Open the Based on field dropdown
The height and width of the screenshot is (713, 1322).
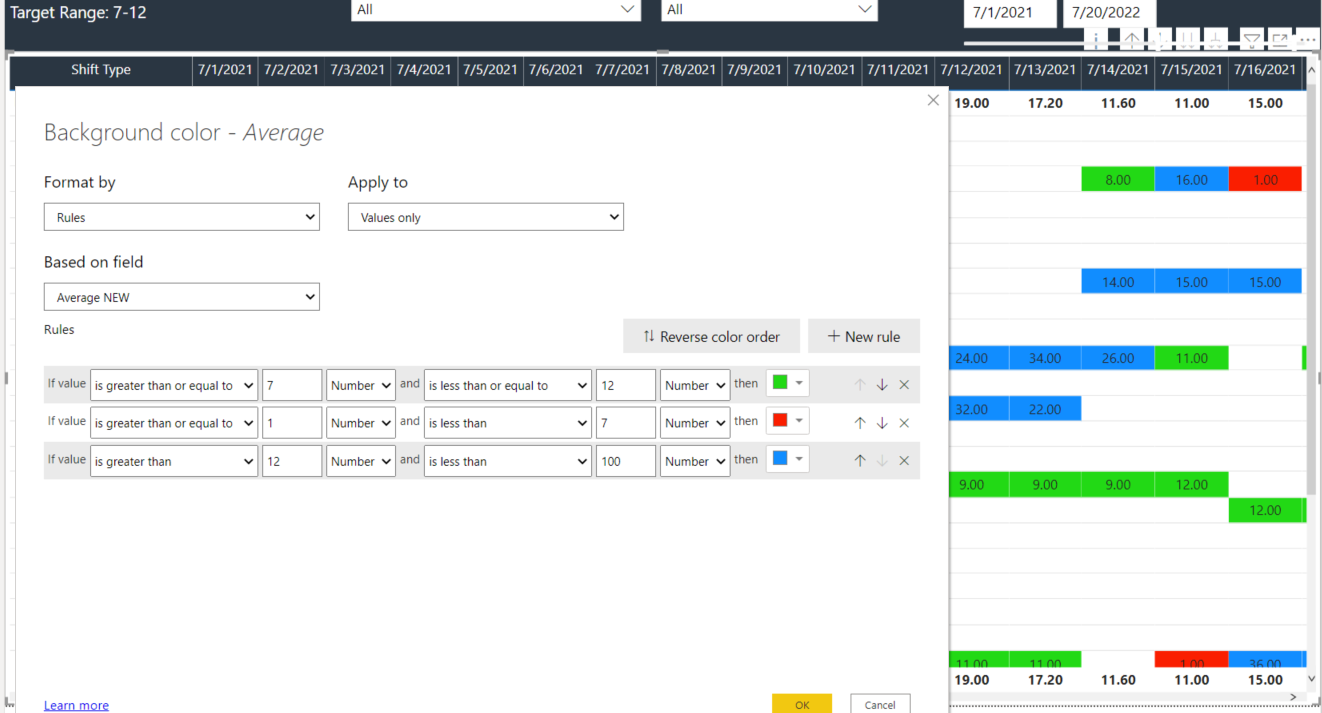click(182, 297)
